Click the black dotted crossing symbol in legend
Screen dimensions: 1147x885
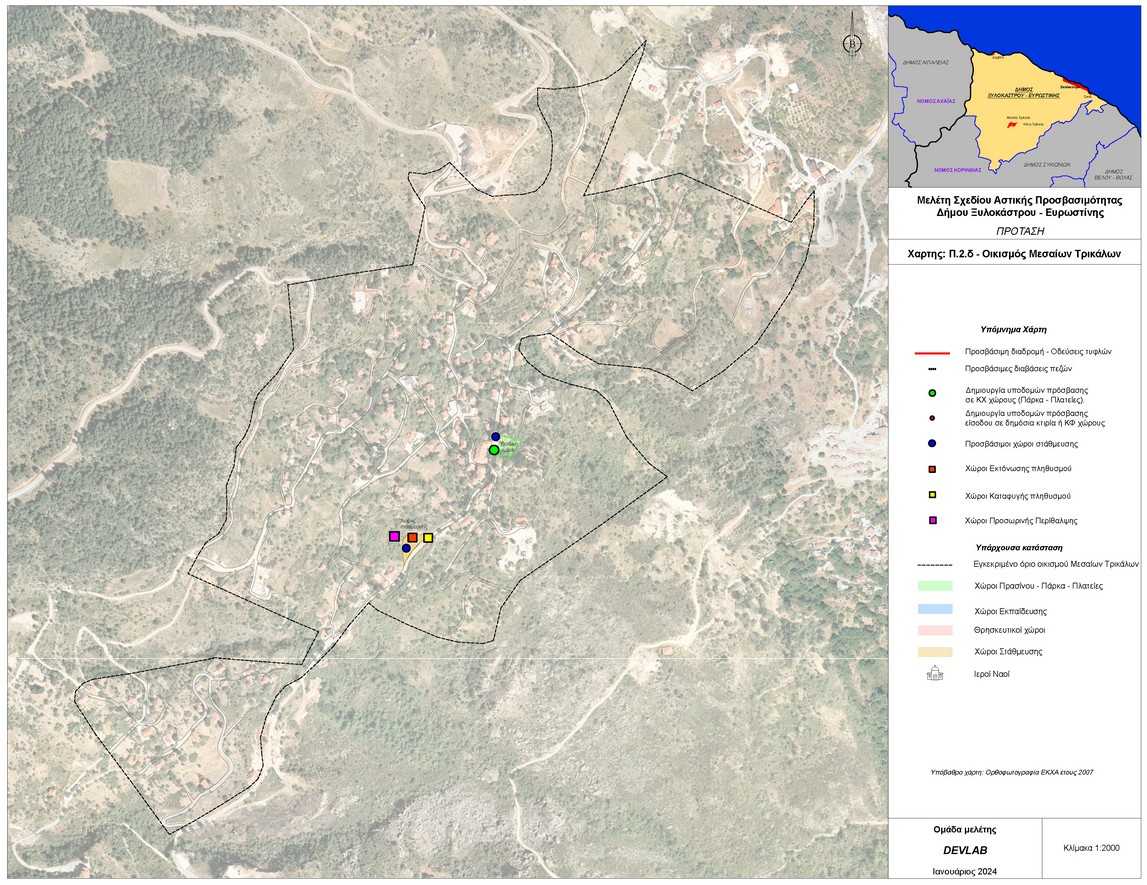point(932,369)
